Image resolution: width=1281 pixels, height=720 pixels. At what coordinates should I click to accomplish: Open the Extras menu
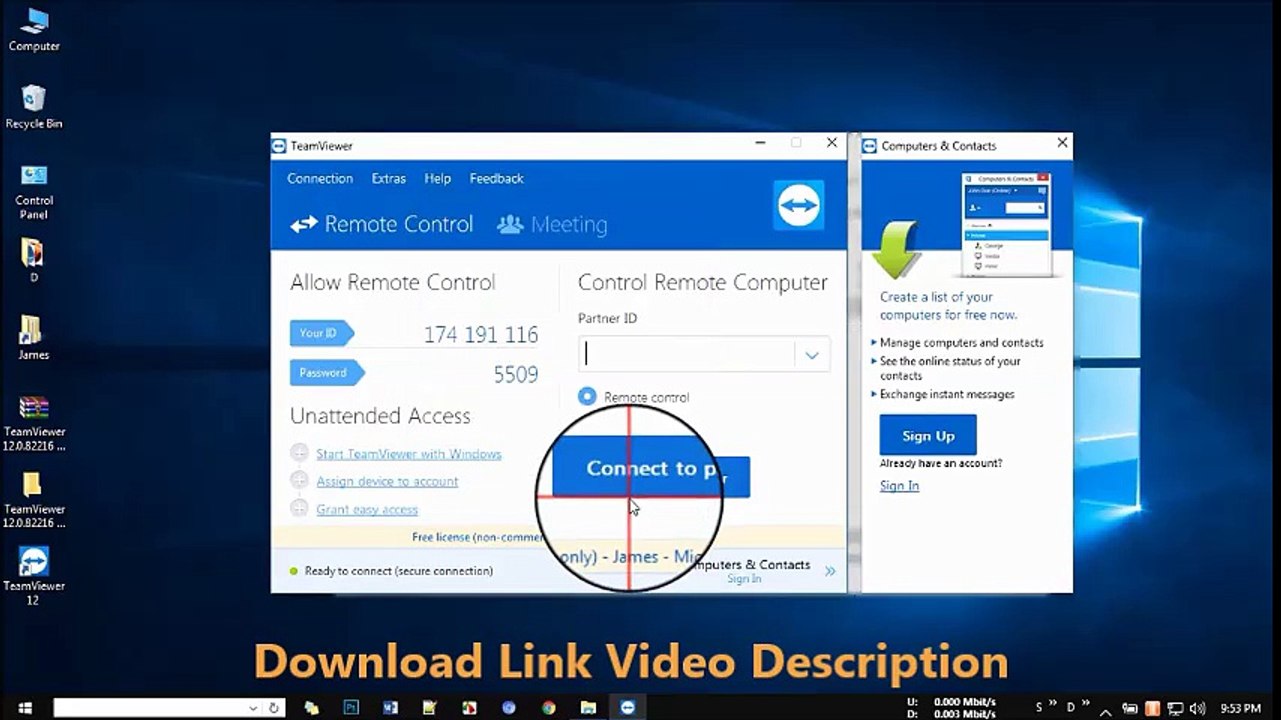click(389, 178)
